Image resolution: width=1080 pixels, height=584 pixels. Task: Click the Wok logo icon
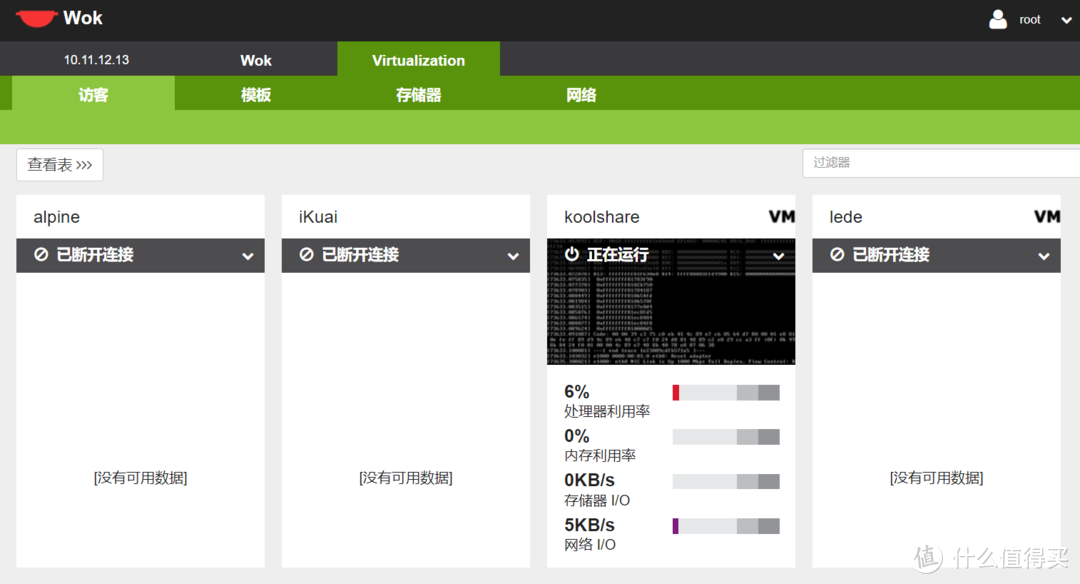pos(36,18)
